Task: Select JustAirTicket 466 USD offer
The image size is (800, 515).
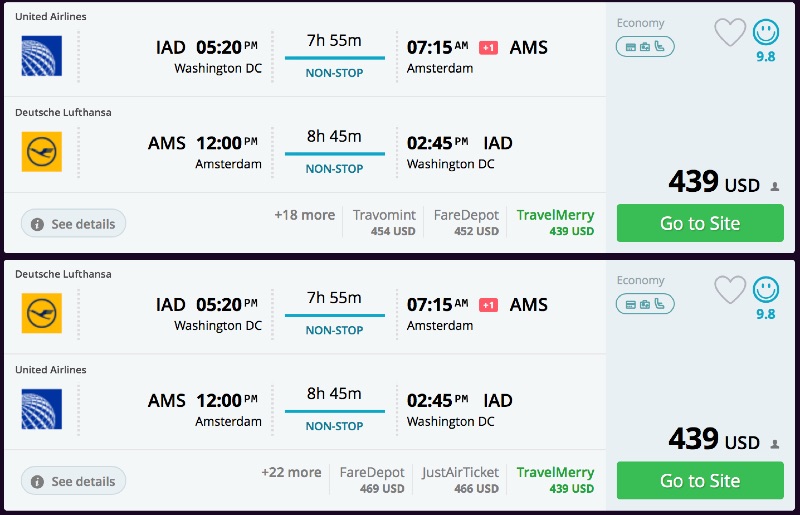Action: click(460, 479)
